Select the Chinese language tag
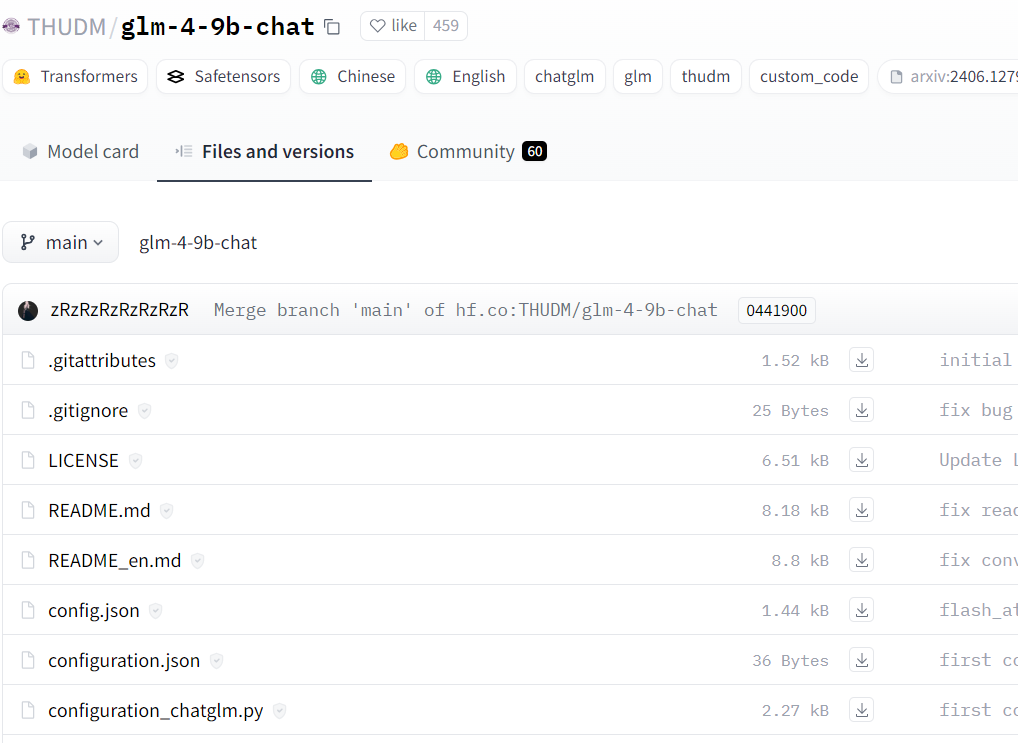 (353, 77)
